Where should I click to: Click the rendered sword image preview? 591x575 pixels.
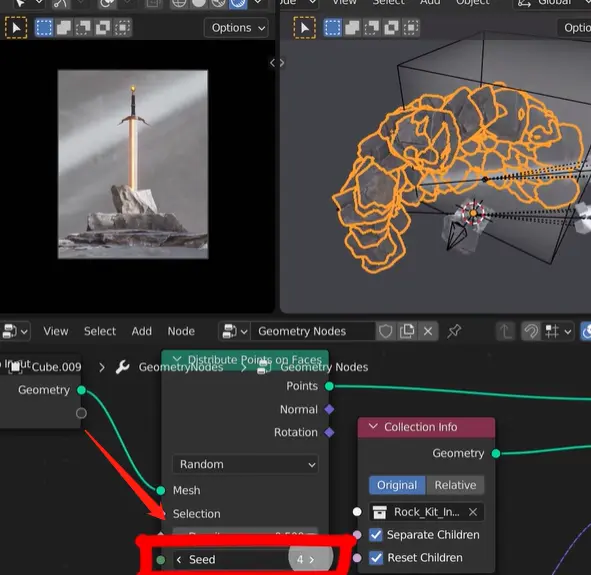(133, 164)
